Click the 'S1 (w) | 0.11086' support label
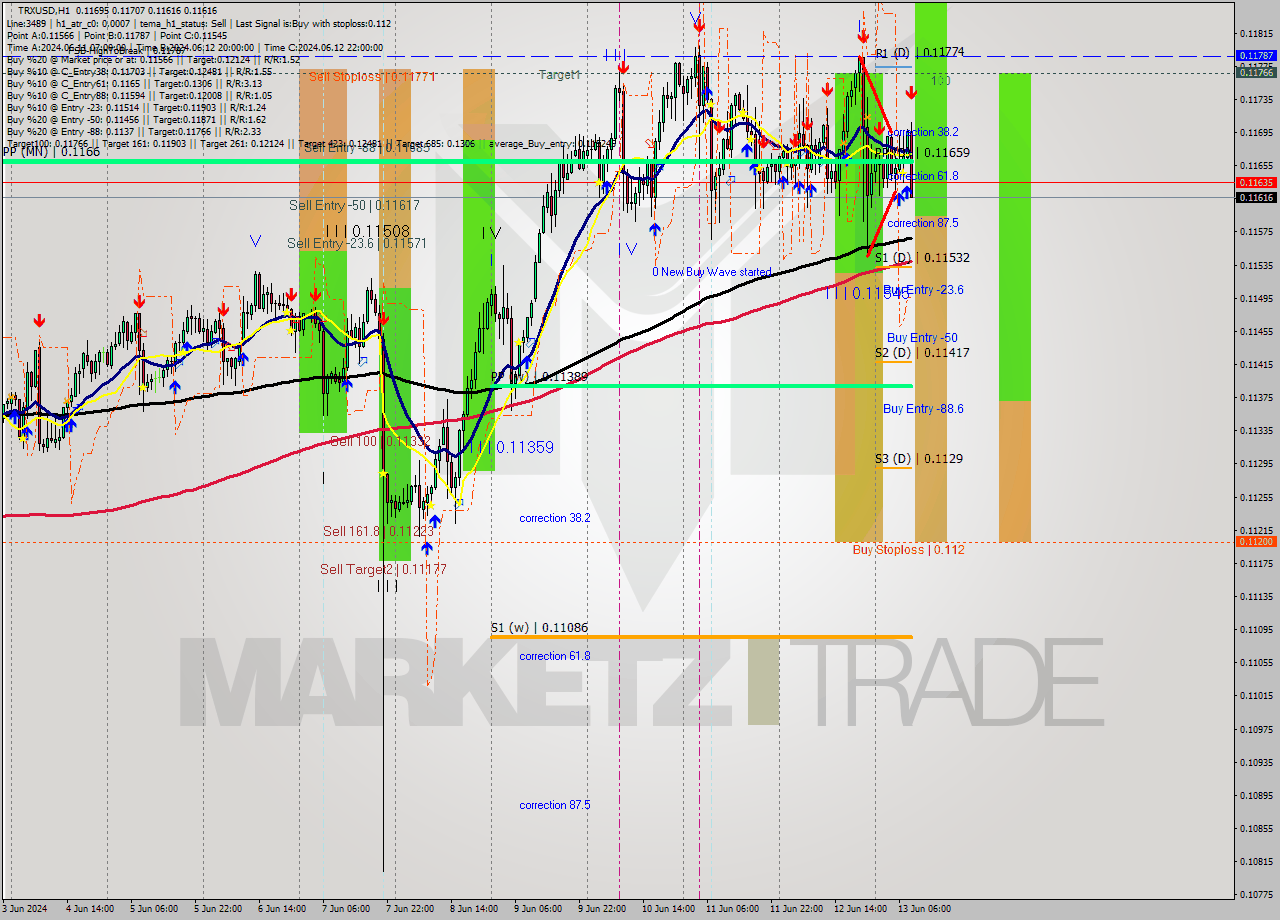 pos(539,628)
